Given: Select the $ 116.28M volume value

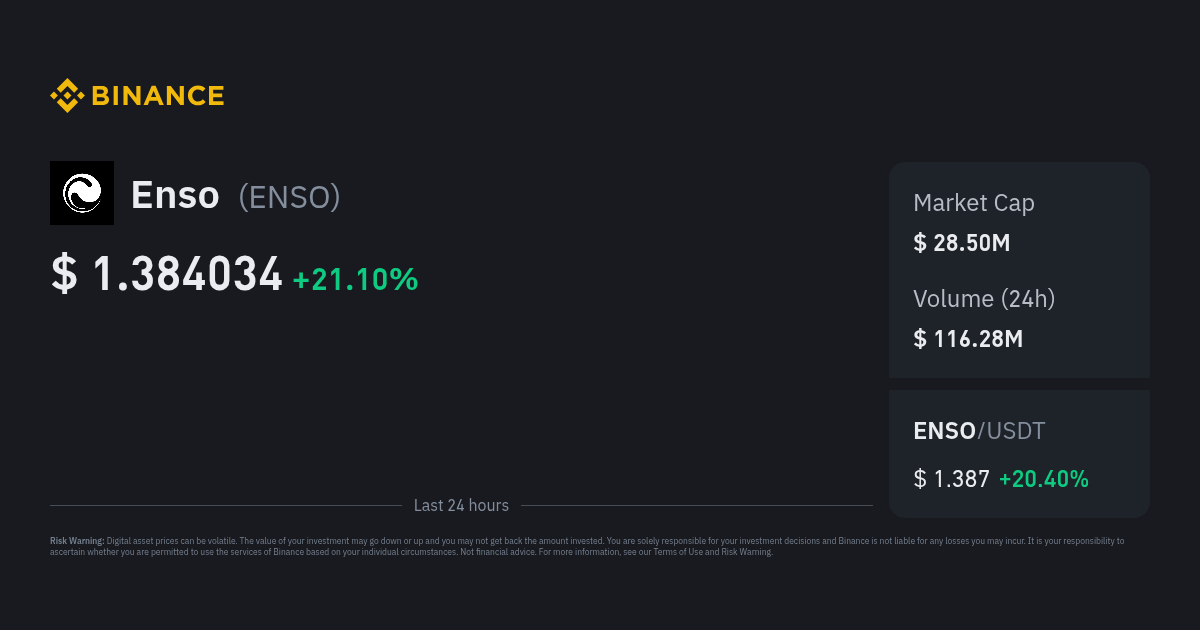Looking at the screenshot, I should [x=967, y=339].
